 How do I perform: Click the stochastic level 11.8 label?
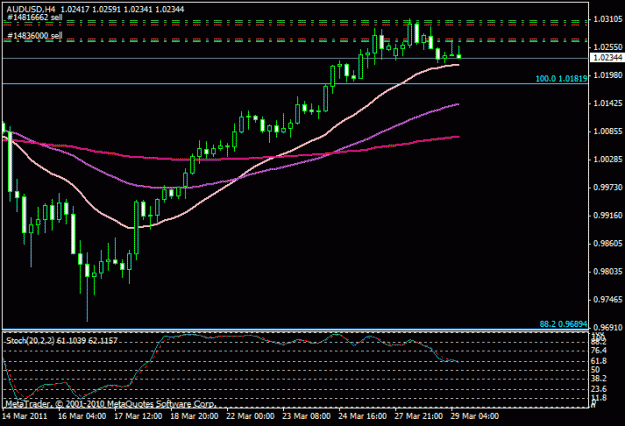599,398
